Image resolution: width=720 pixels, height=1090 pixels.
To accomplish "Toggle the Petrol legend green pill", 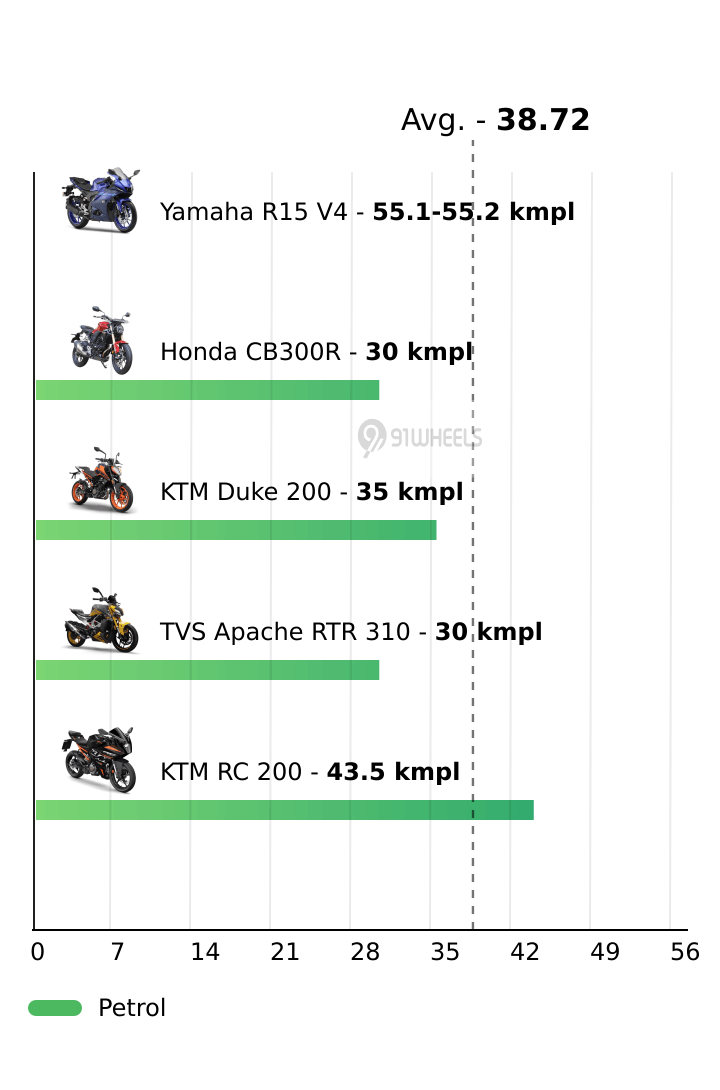I will coord(55,1008).
